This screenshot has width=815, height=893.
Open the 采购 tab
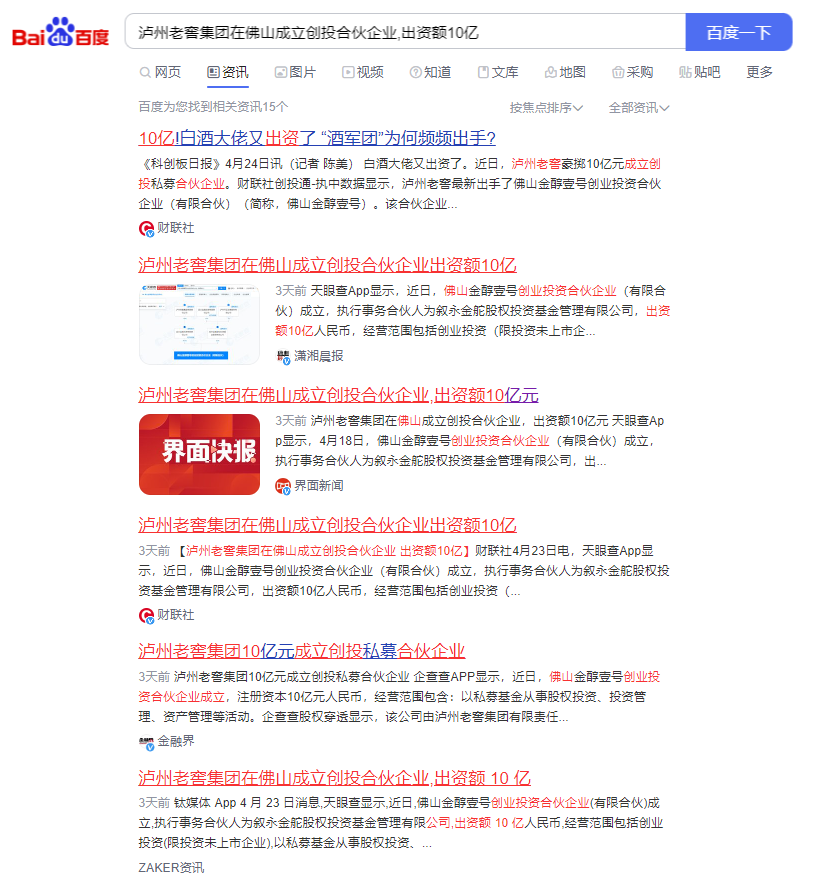pyautogui.click(x=632, y=72)
